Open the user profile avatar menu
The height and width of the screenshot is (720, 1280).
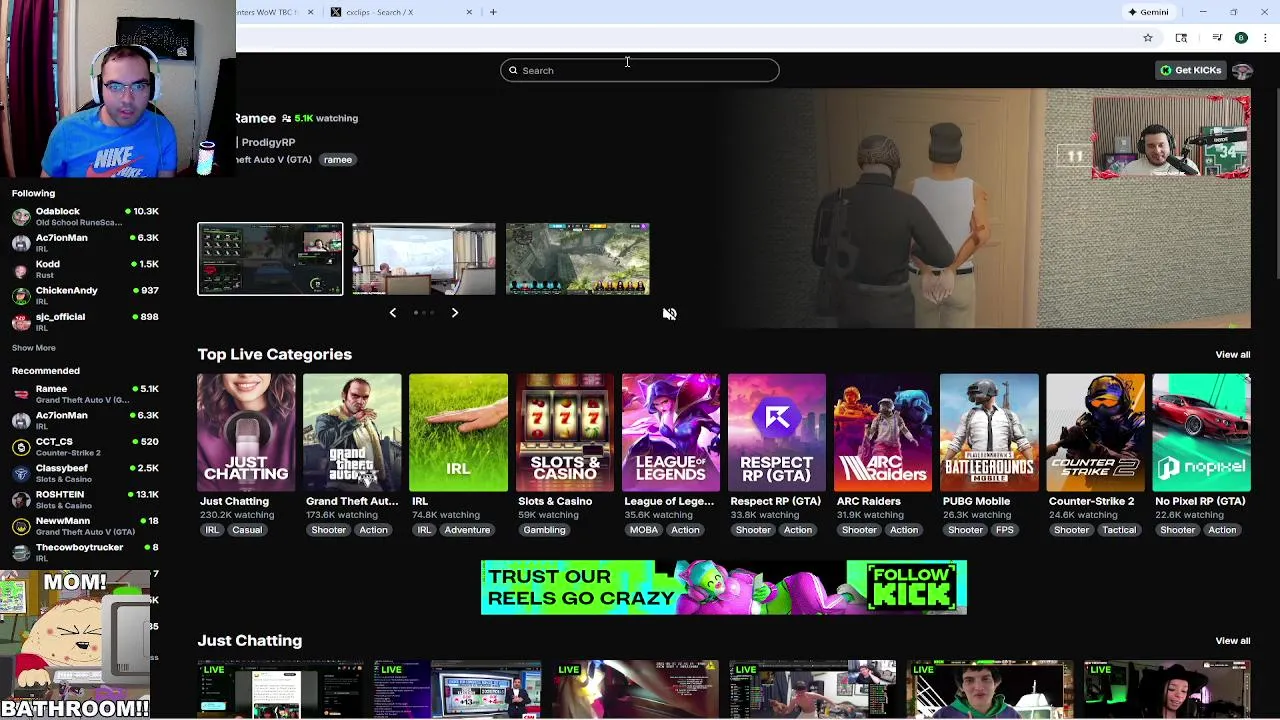click(1242, 70)
